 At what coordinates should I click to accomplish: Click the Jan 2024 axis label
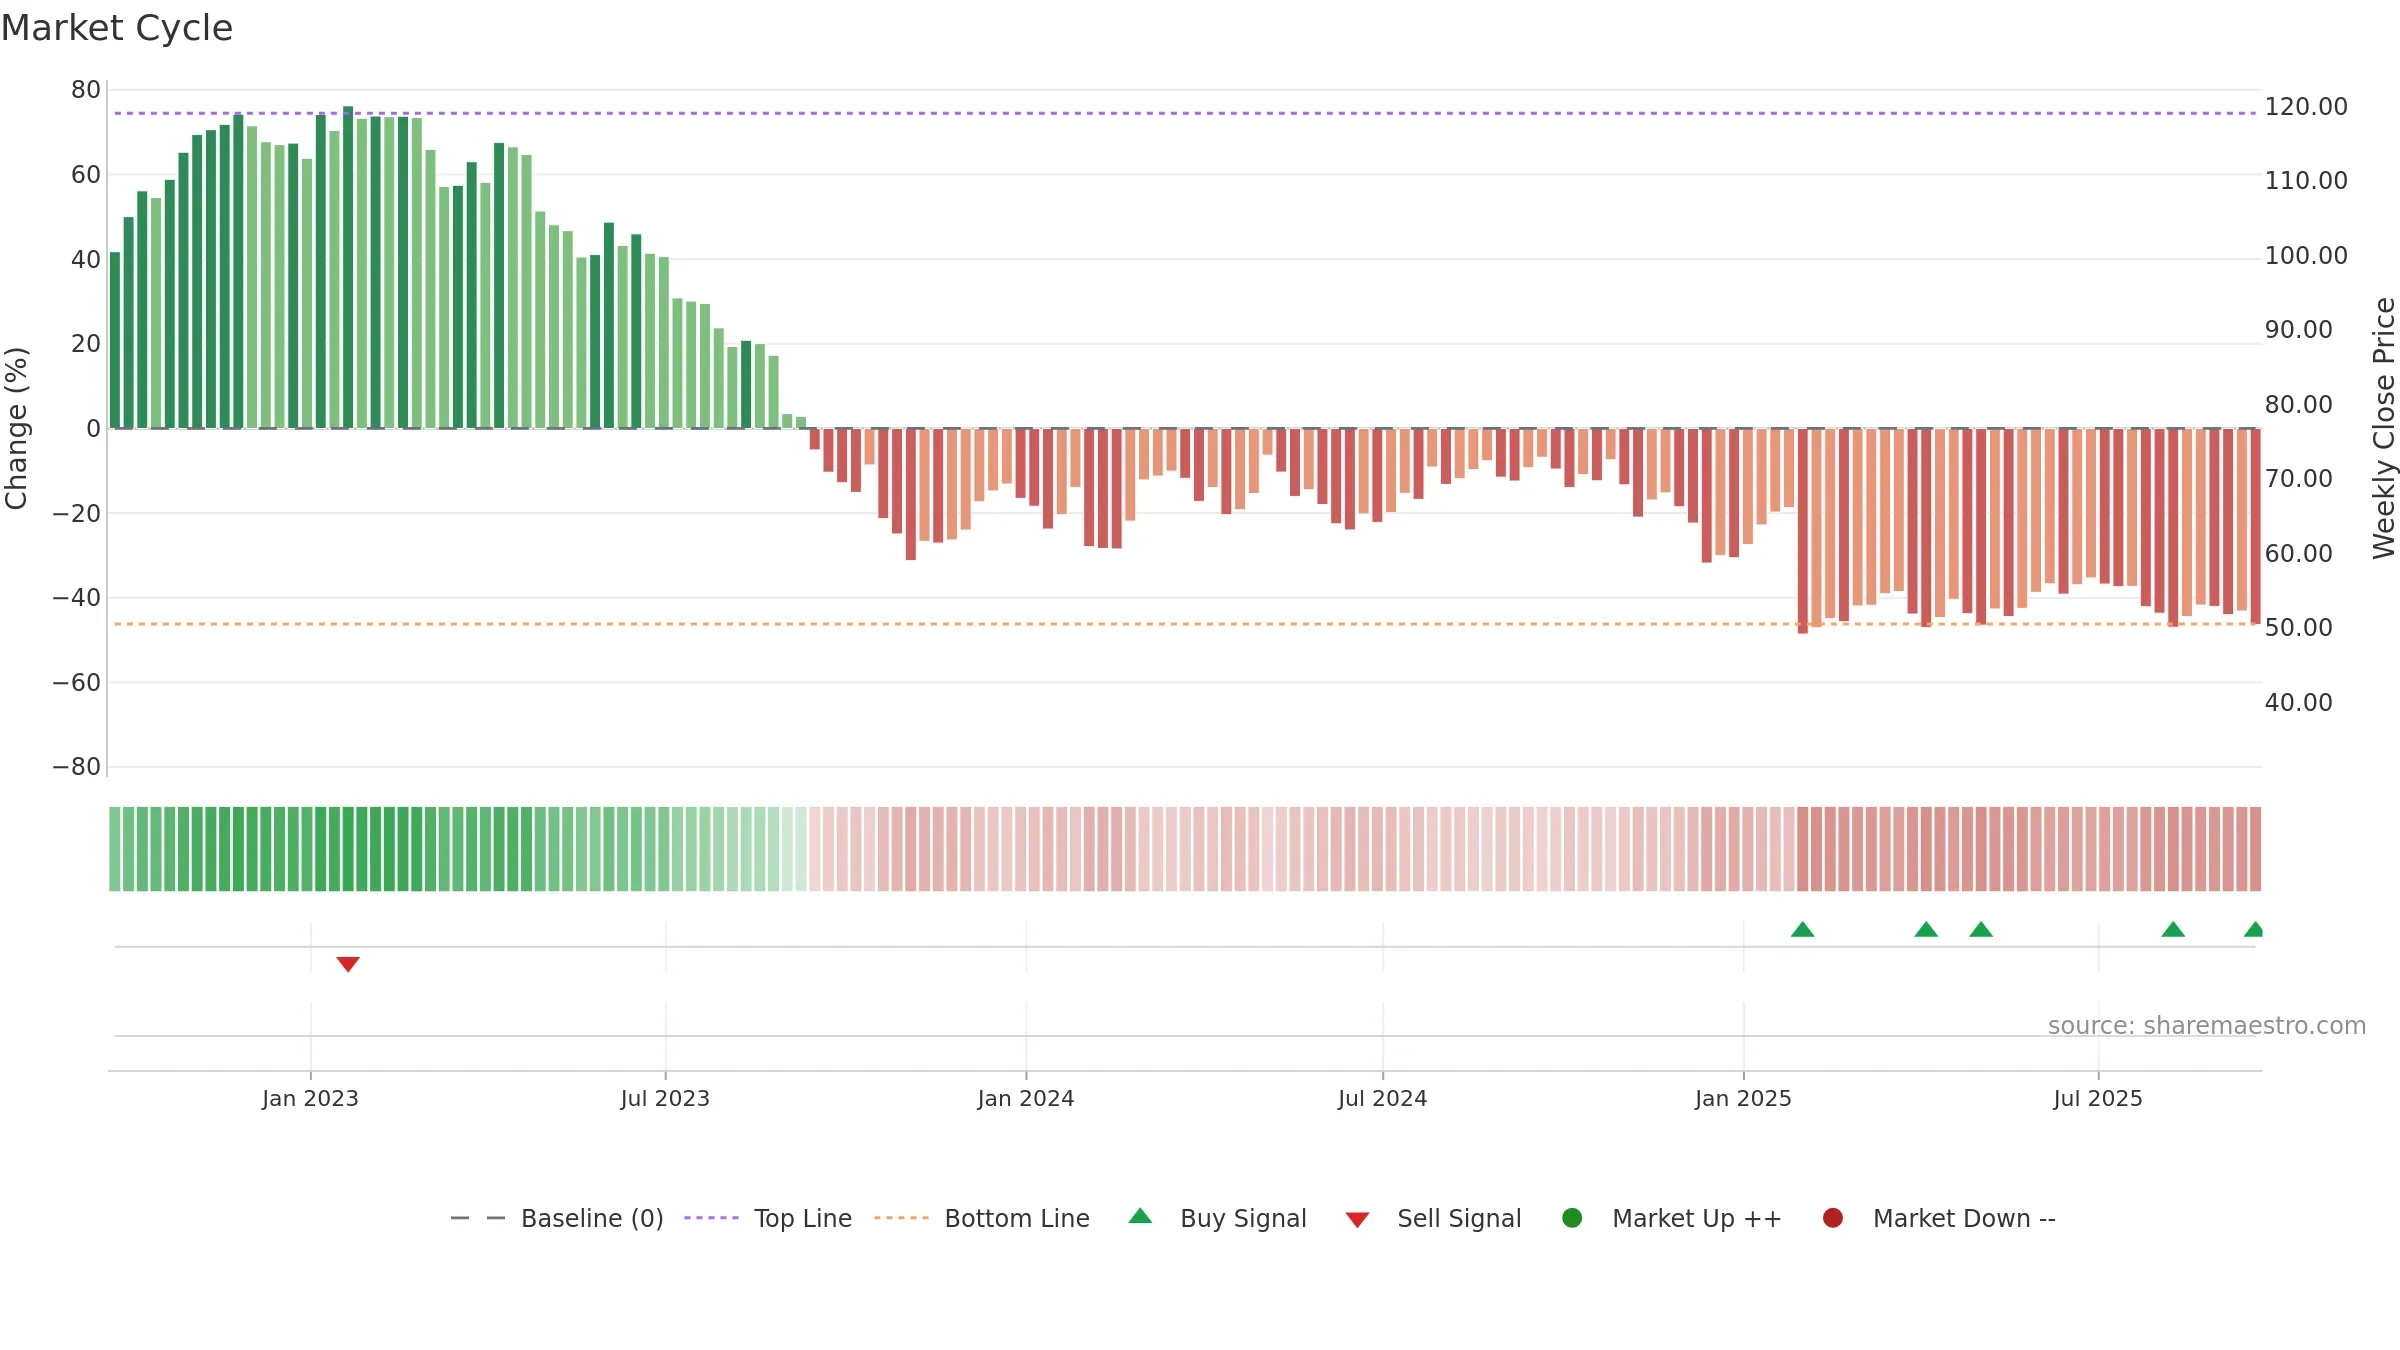(1026, 1098)
